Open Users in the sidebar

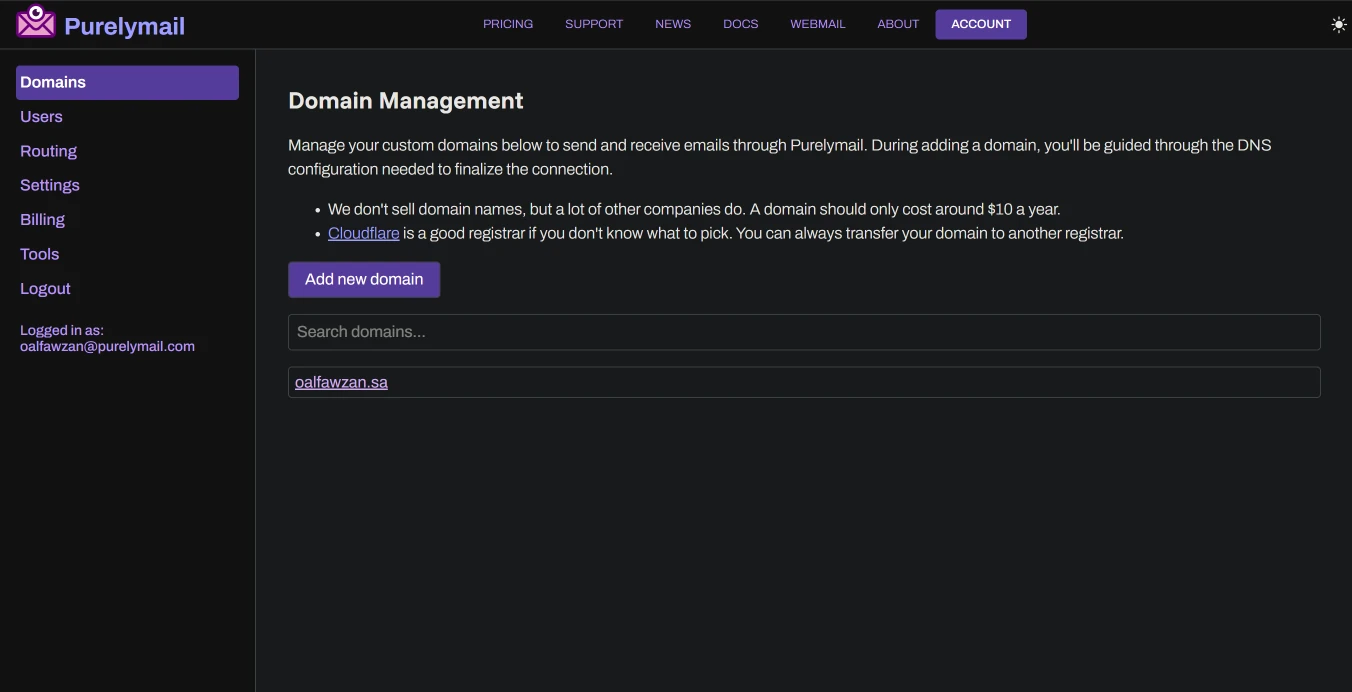coord(41,117)
